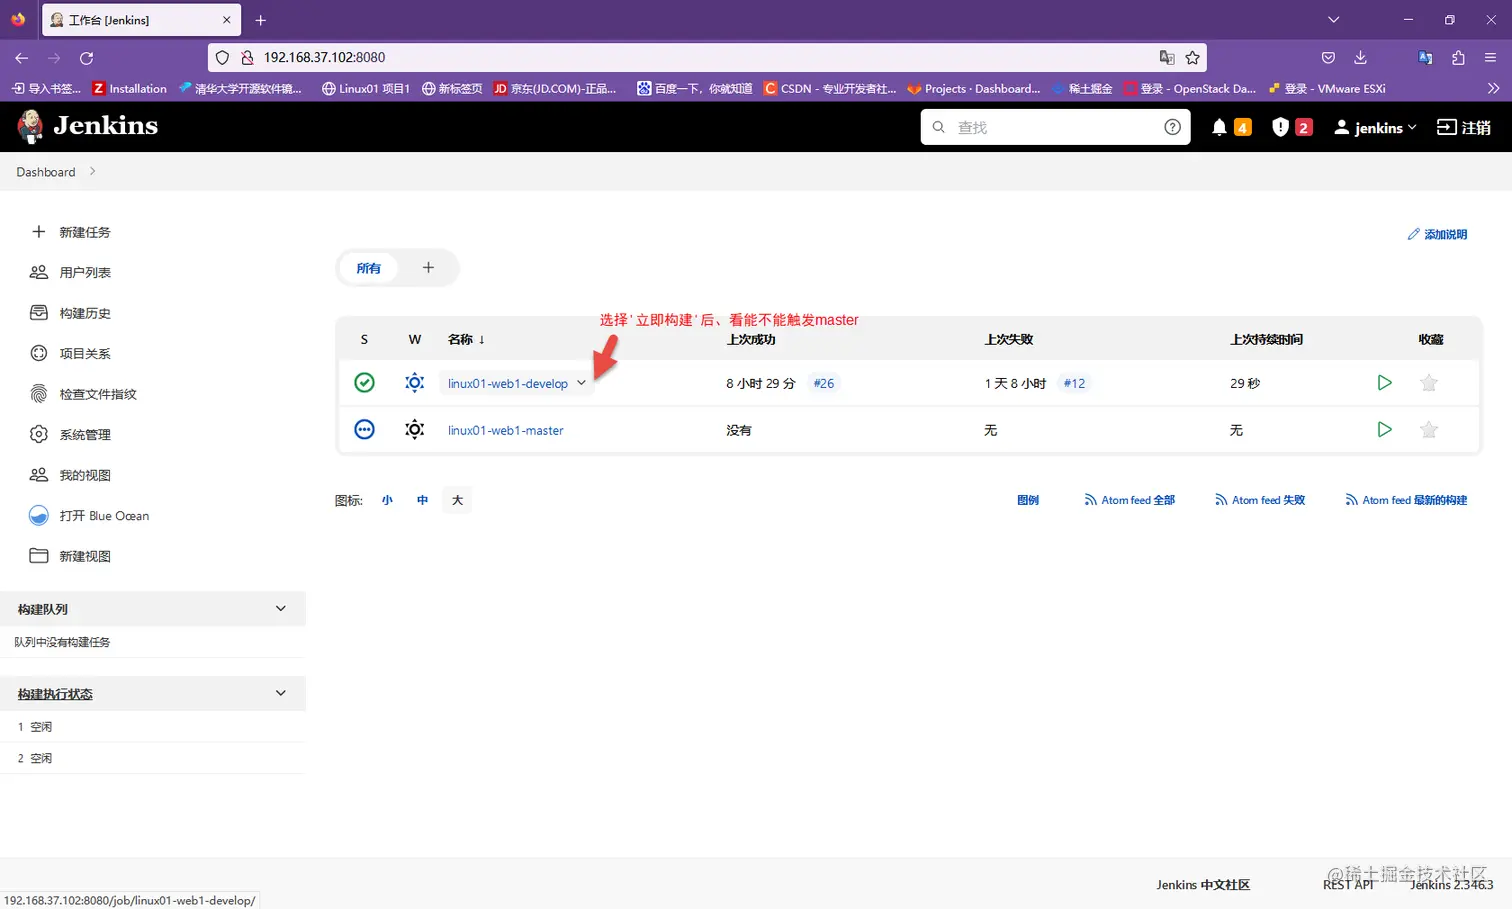Set icon size to 小
This screenshot has height=909, width=1512.
387,500
